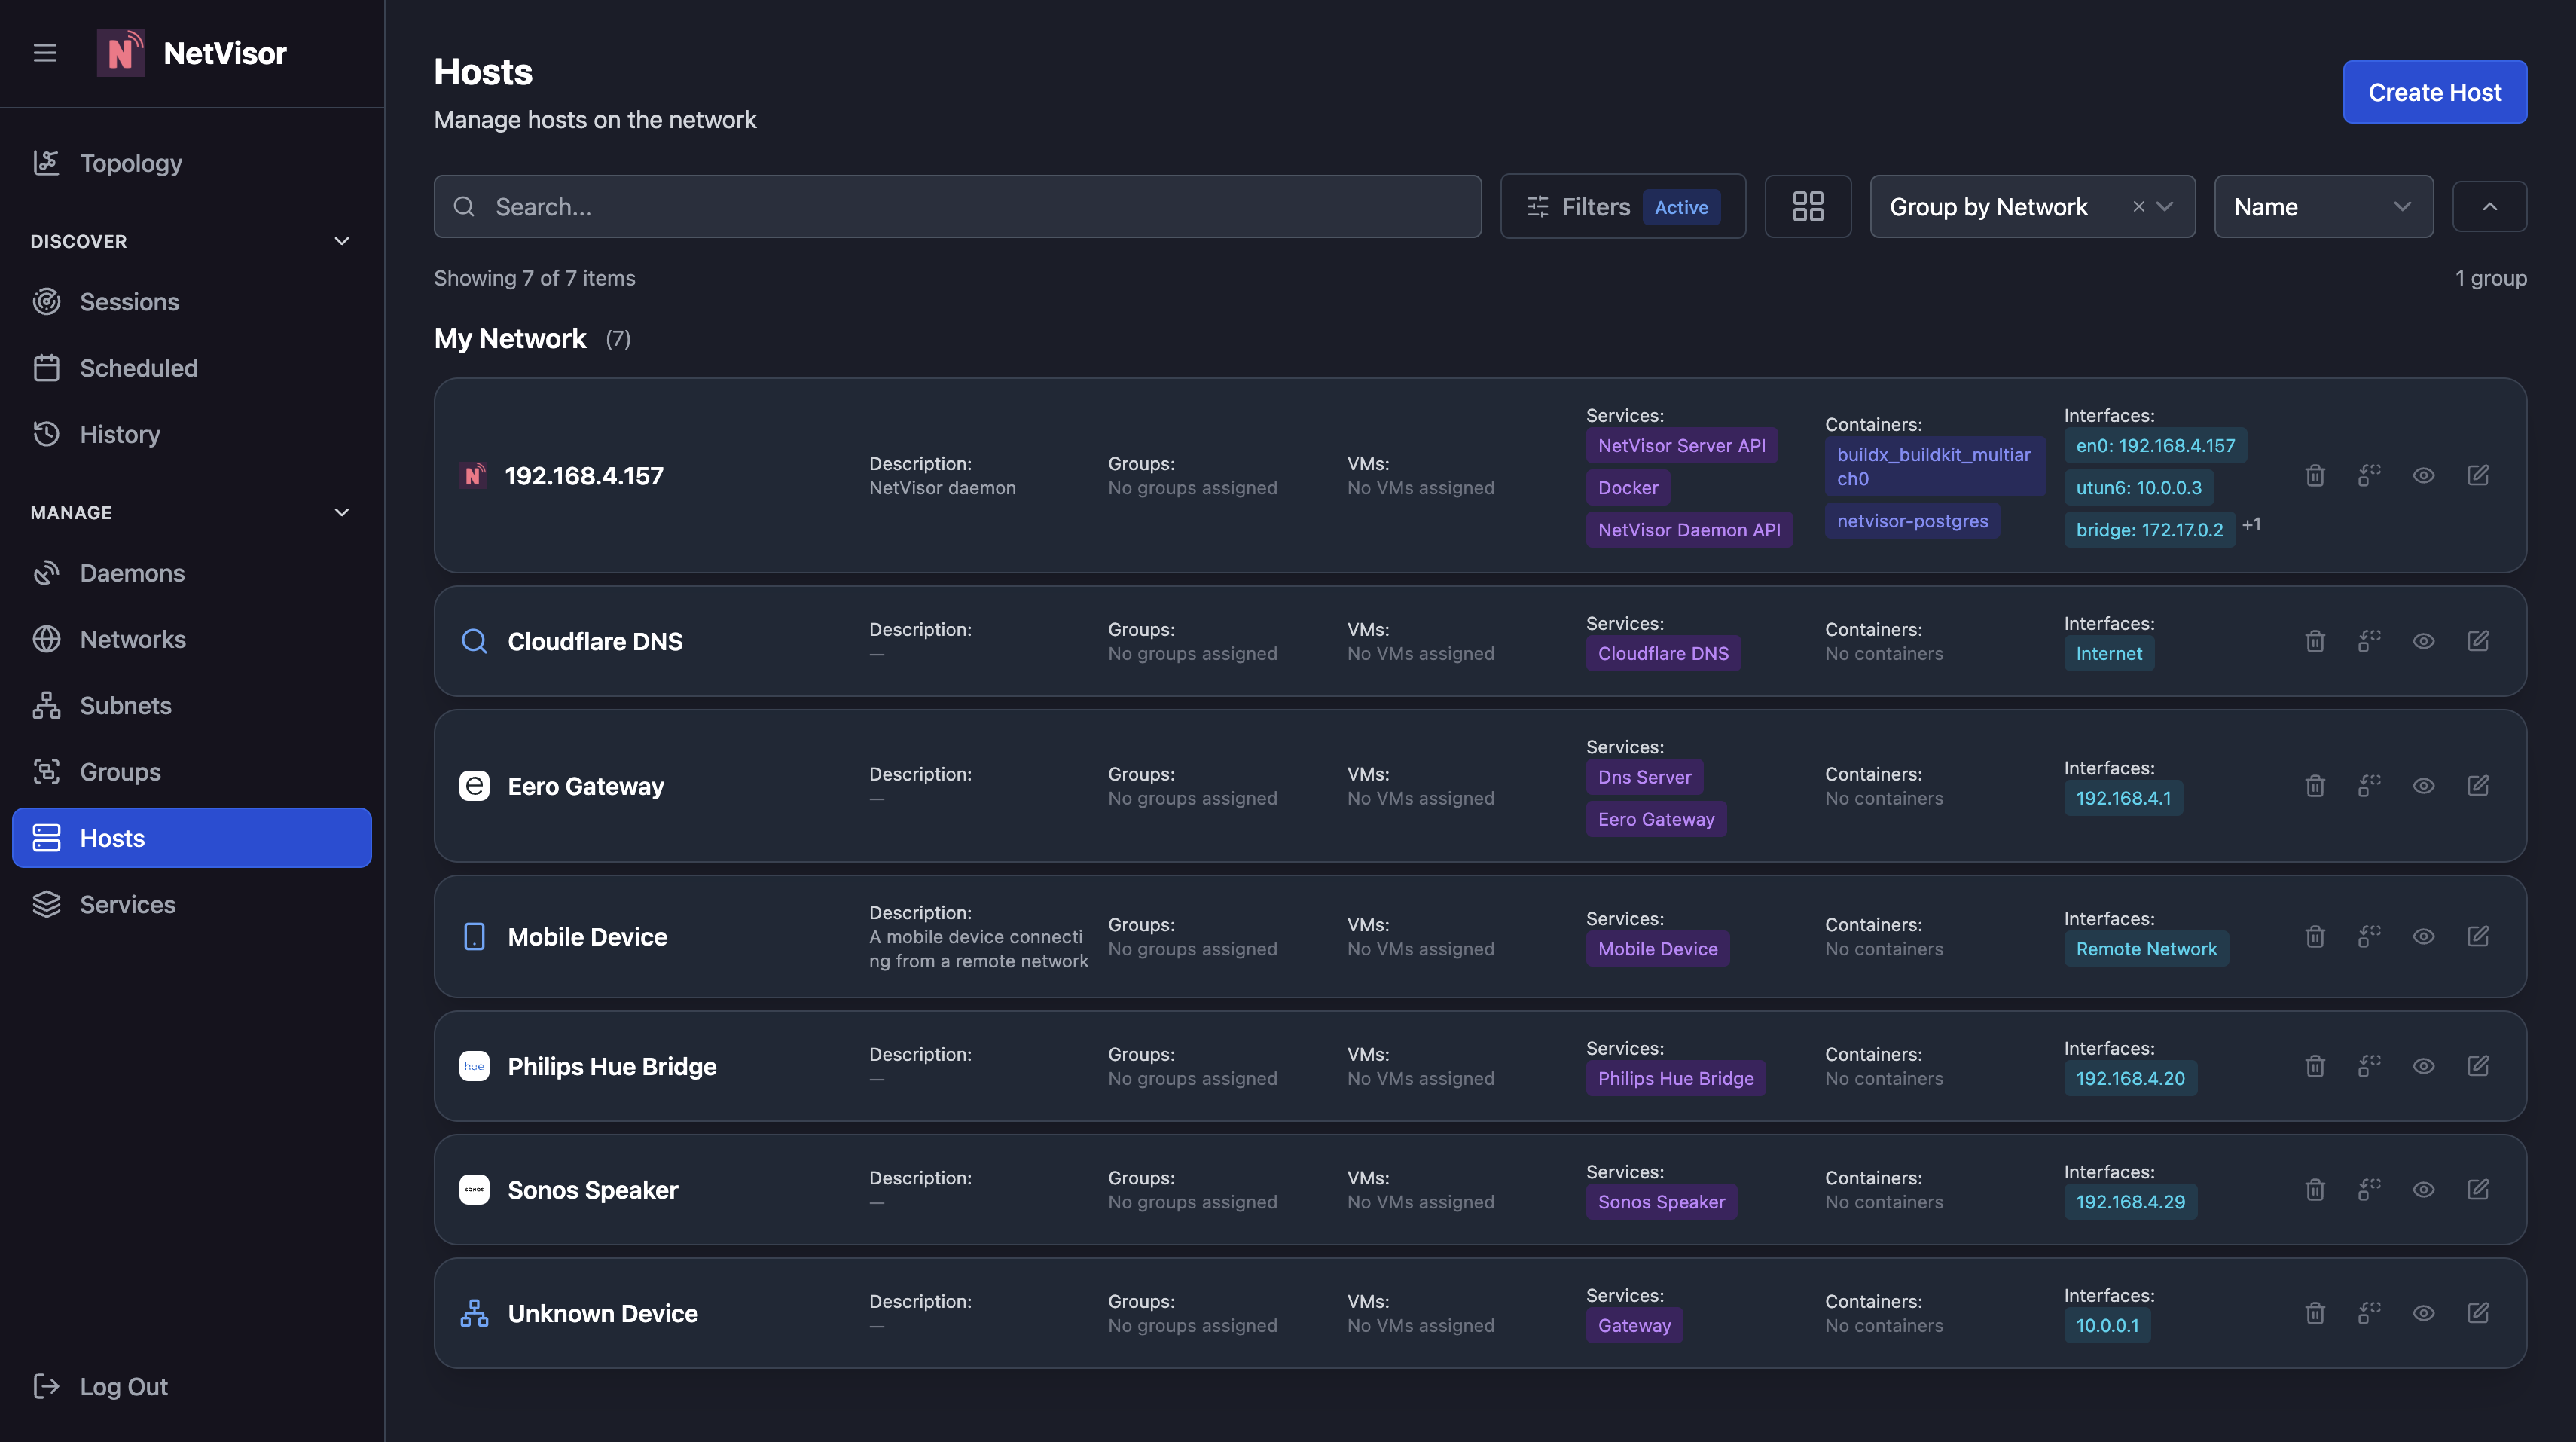Screen dimensions: 2576x1442
Task: Delete the Unknown Device host via trash icon
Action: (x=2315, y=1313)
